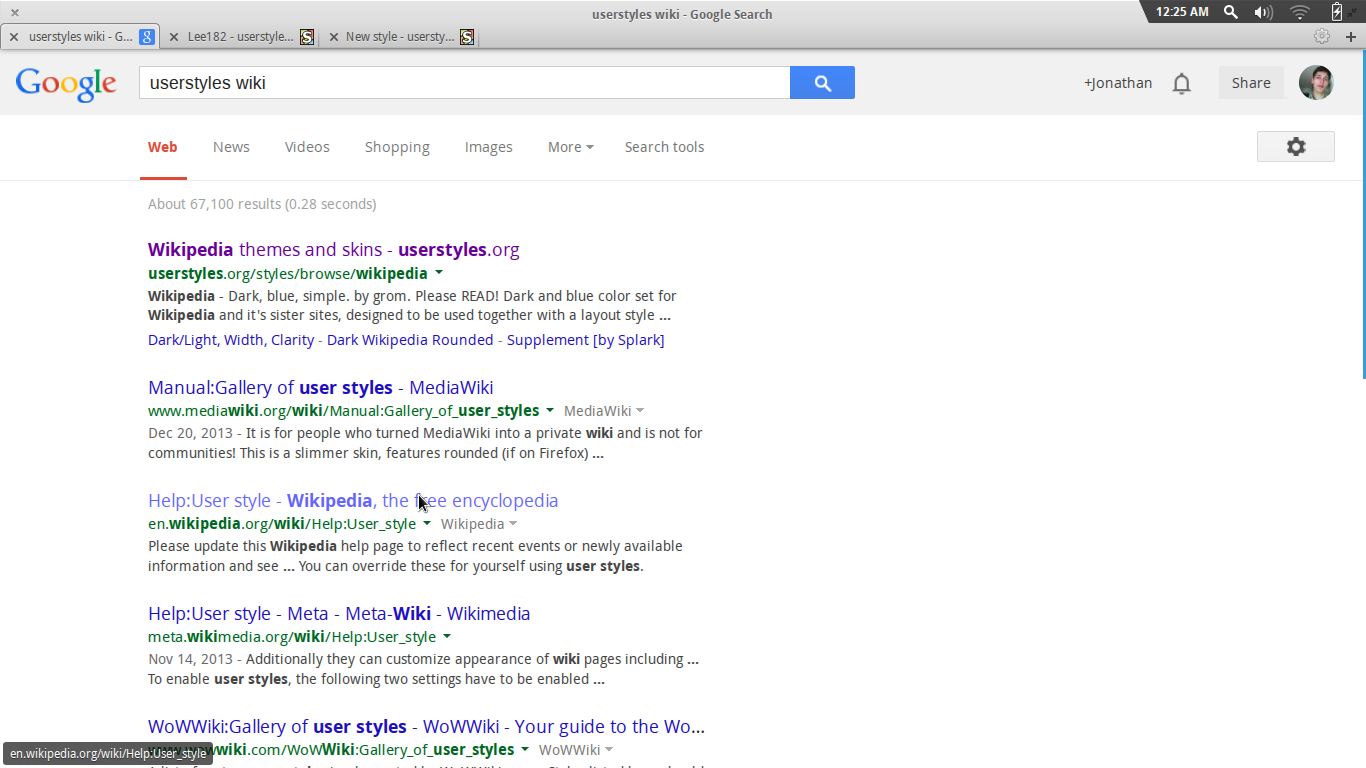Select the Videos search tab
The width and height of the screenshot is (1366, 768).
[x=307, y=147]
